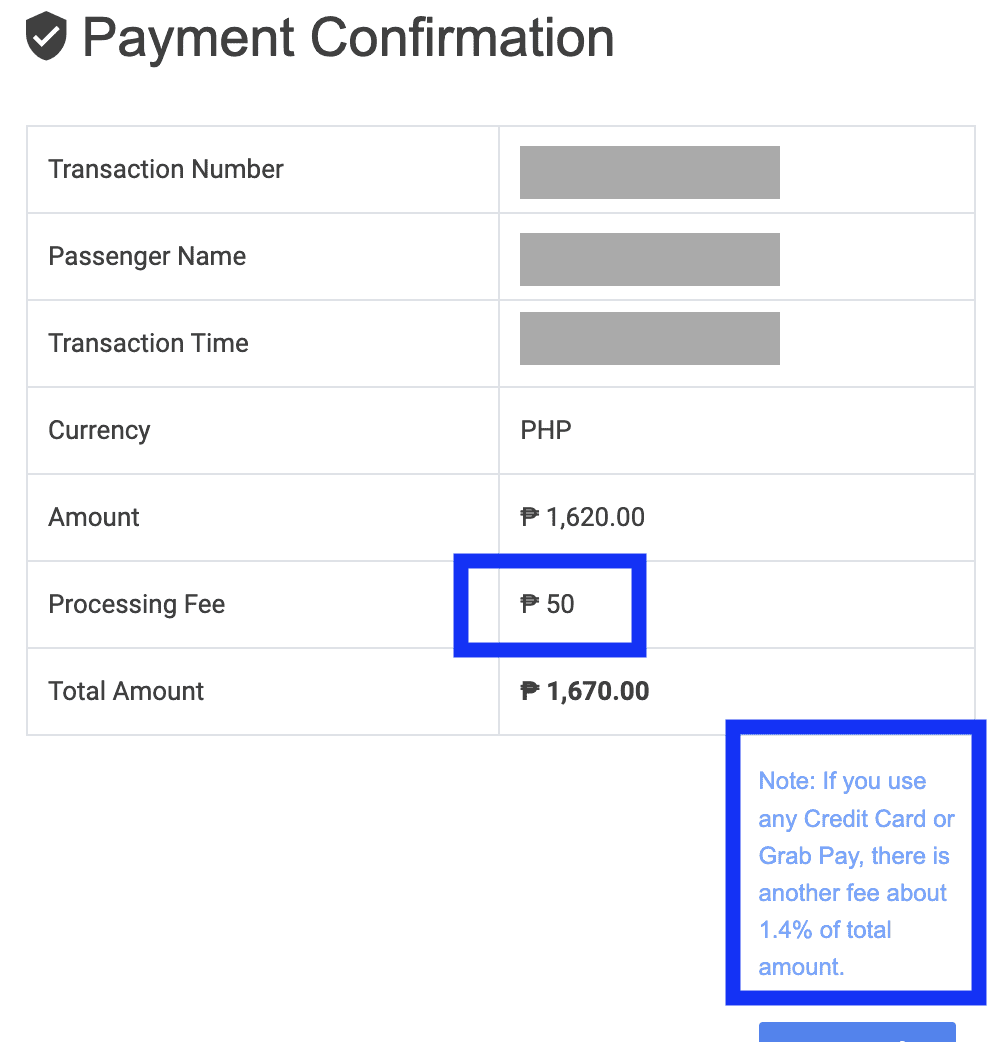Screen dimensions: 1000x1042
Task: Select the ₱ 50 processing fee value
Action: tap(548, 604)
